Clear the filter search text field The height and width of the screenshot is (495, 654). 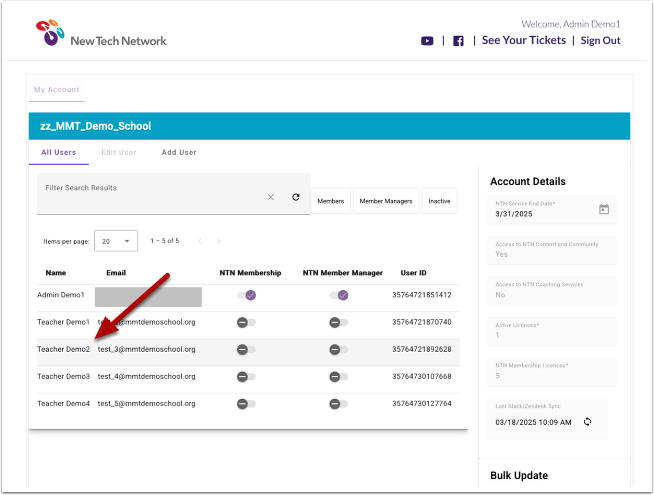coord(270,198)
